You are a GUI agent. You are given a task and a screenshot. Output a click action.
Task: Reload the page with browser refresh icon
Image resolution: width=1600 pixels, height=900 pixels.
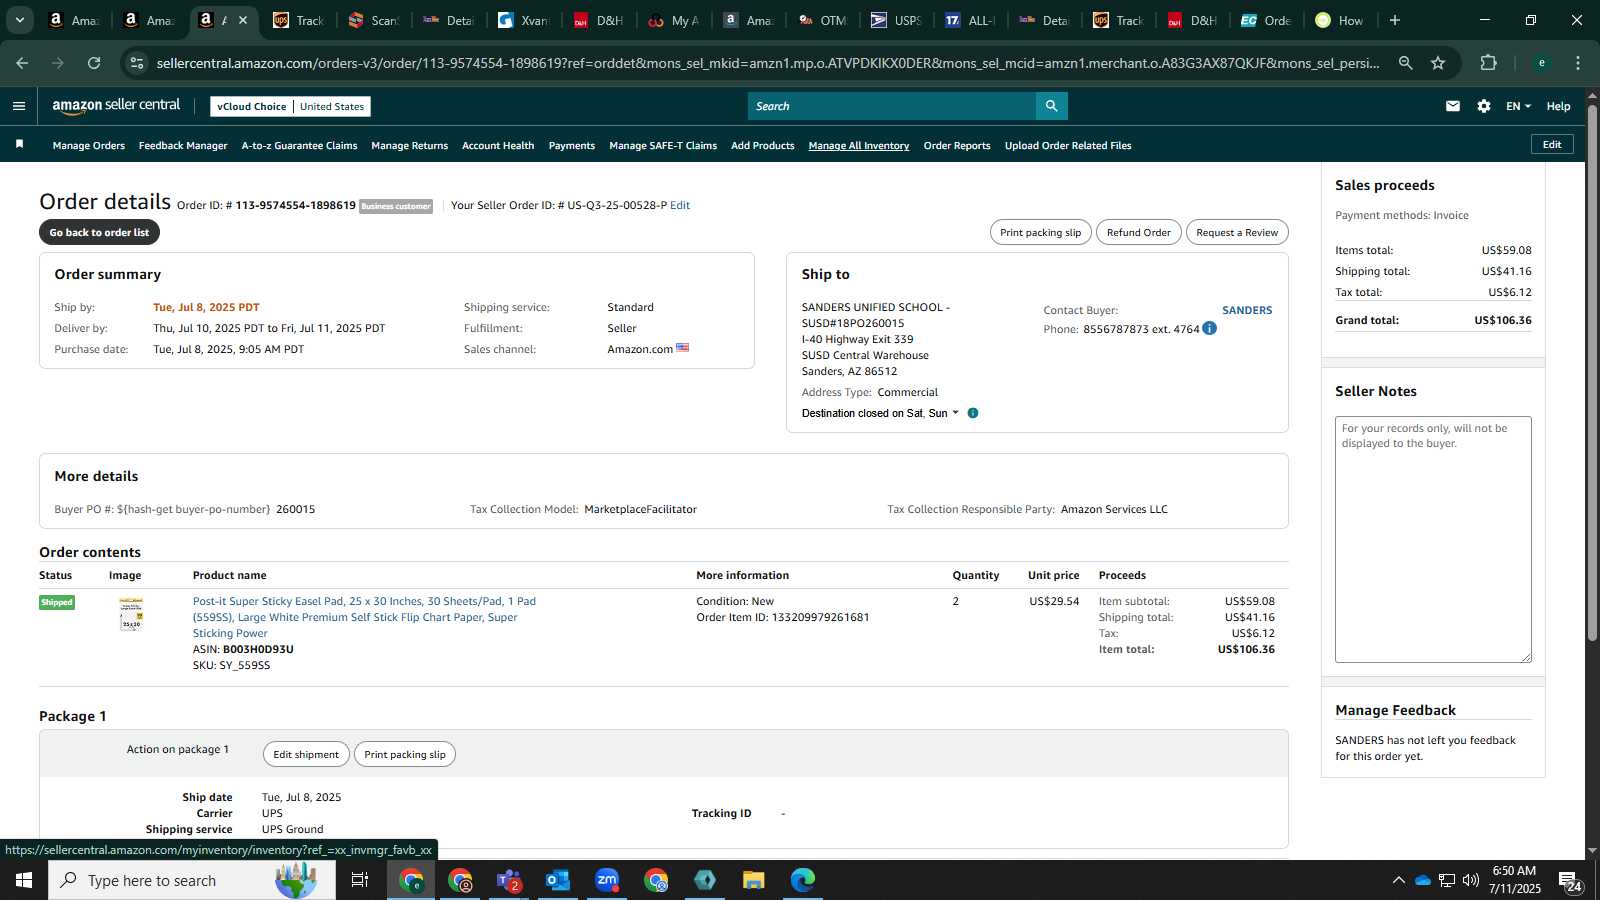pyautogui.click(x=94, y=63)
